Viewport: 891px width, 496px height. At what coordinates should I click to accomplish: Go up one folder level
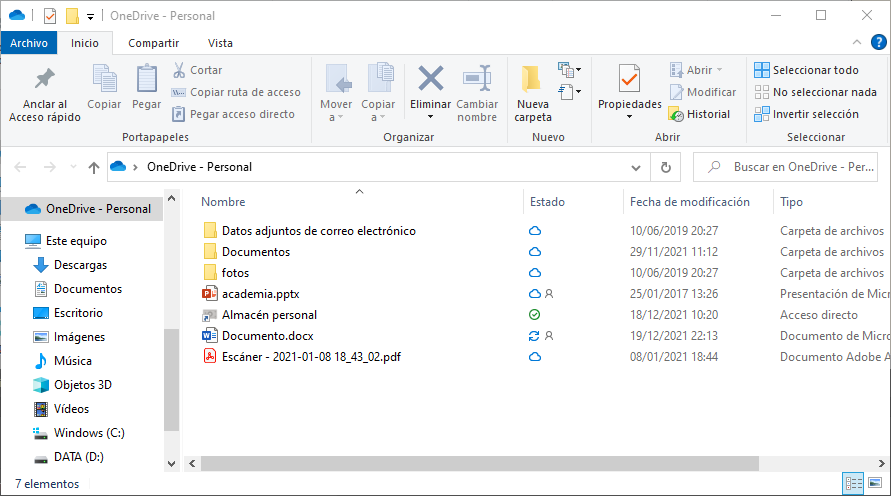(x=94, y=167)
